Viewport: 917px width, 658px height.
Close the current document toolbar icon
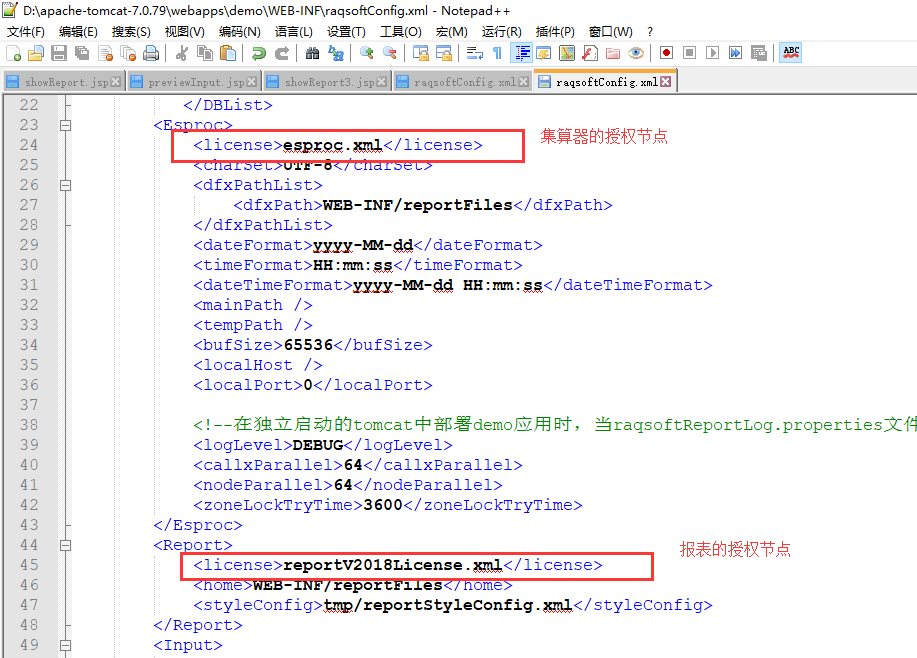[x=105, y=53]
